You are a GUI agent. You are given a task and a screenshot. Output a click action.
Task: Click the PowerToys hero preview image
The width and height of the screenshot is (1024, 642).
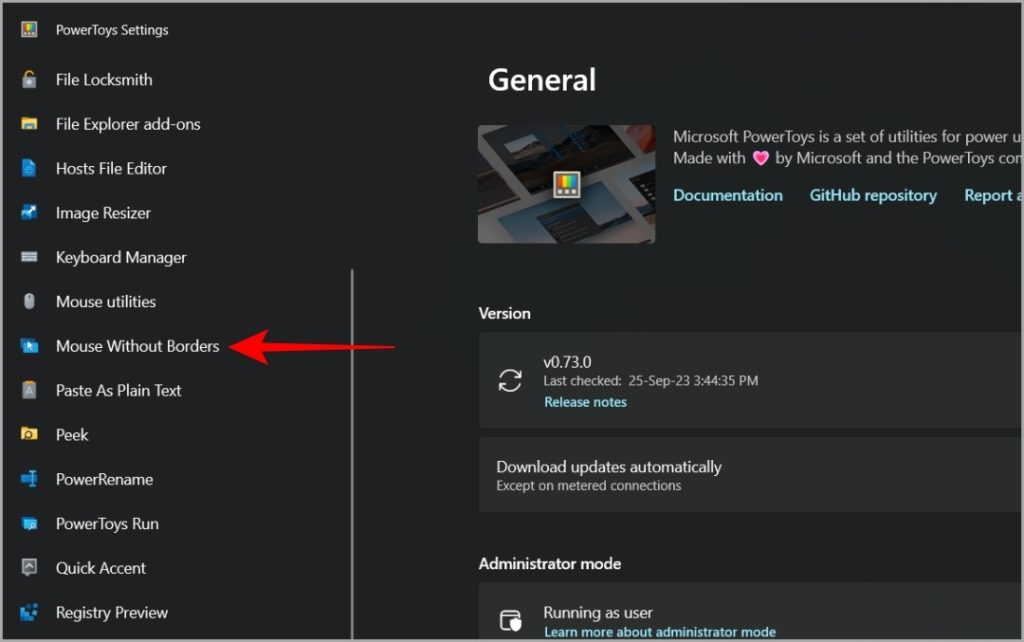coord(566,184)
